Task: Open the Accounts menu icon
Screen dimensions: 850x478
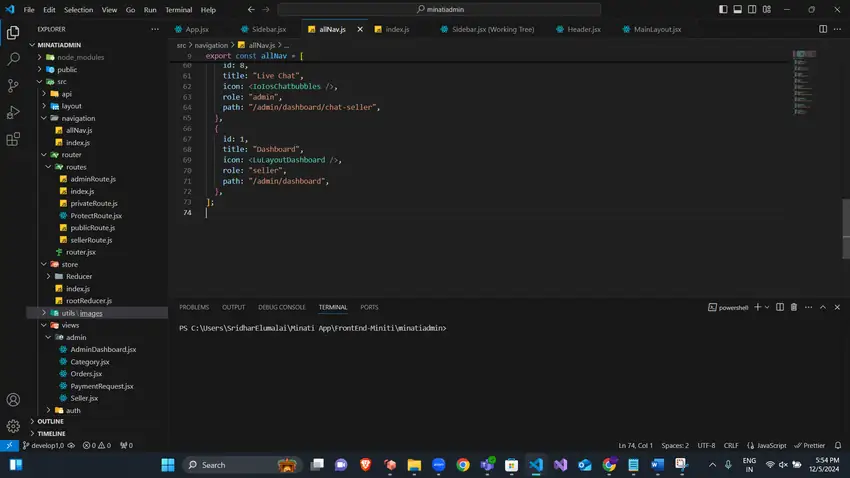Action: [13, 400]
